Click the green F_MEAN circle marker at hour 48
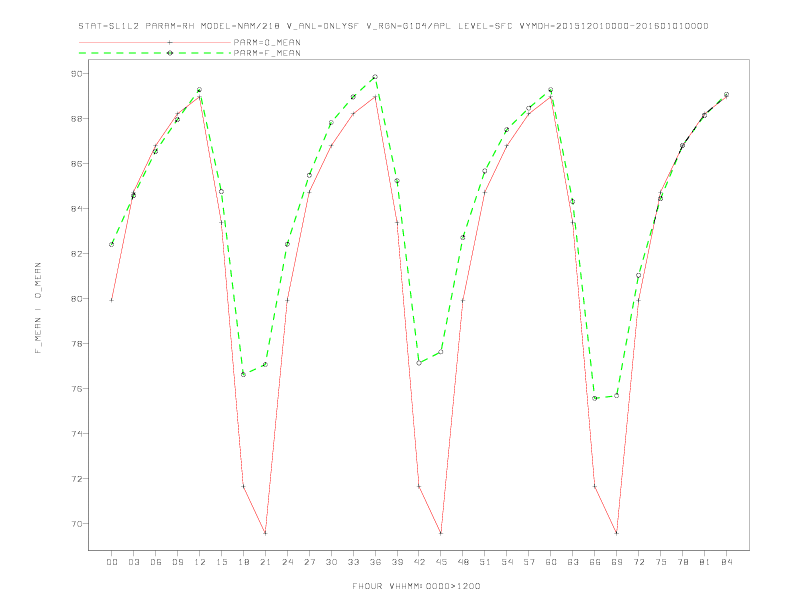 click(463, 237)
